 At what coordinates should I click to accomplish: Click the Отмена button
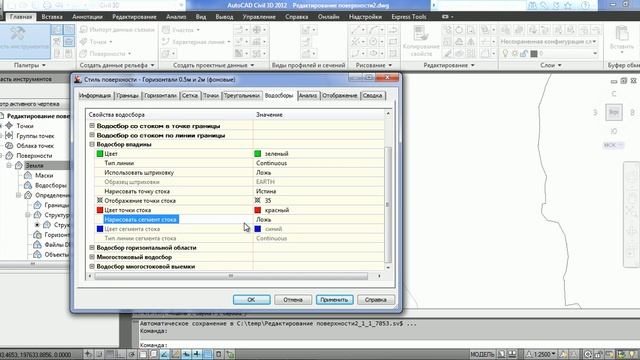(x=293, y=300)
